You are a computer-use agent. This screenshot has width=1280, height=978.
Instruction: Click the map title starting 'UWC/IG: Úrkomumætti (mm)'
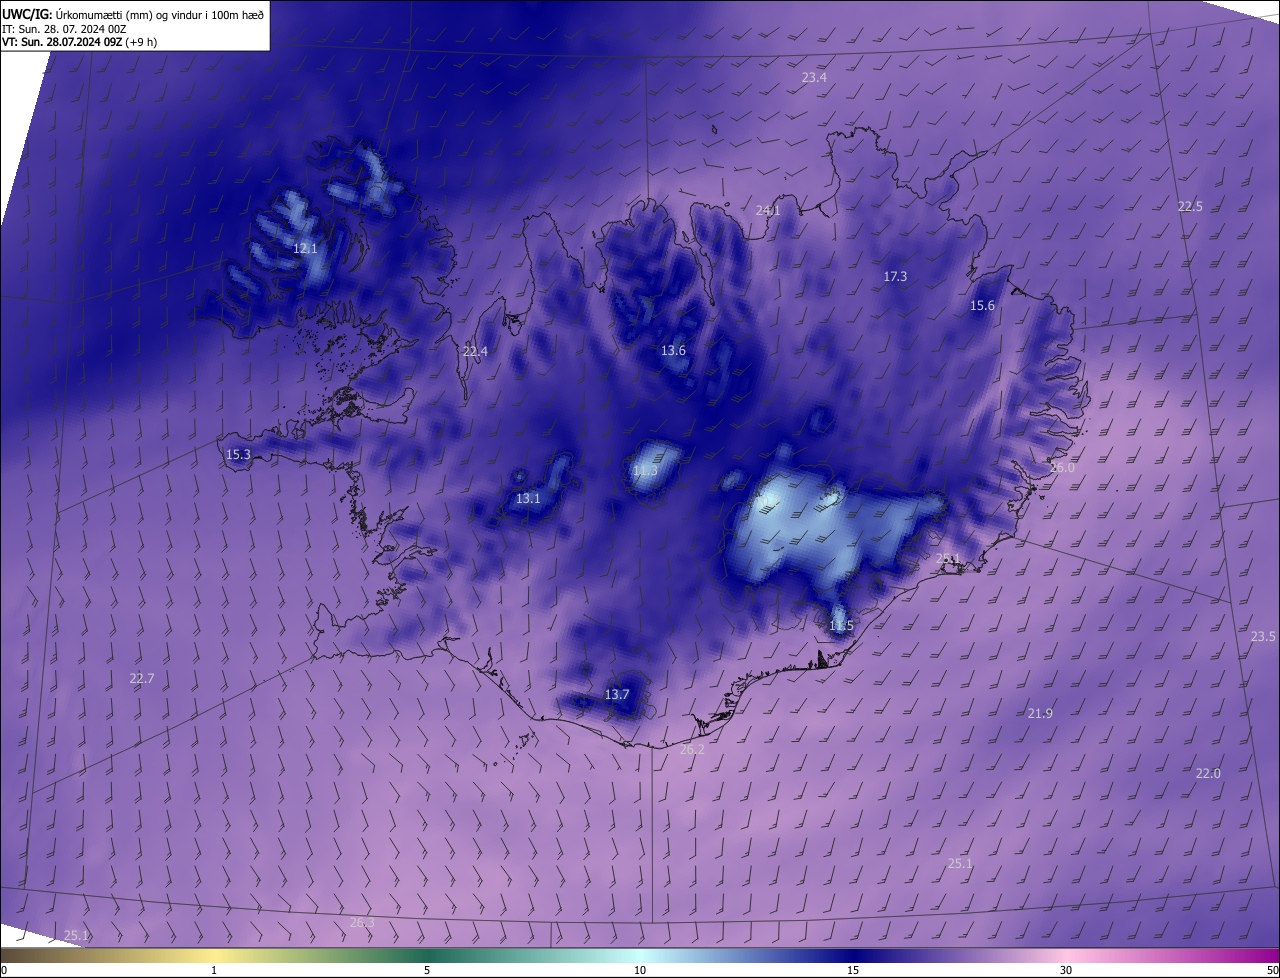[133, 13]
